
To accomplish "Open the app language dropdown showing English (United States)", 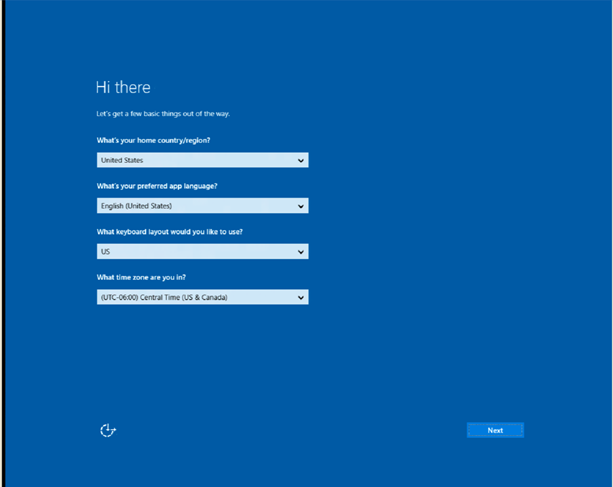I will tap(203, 206).
